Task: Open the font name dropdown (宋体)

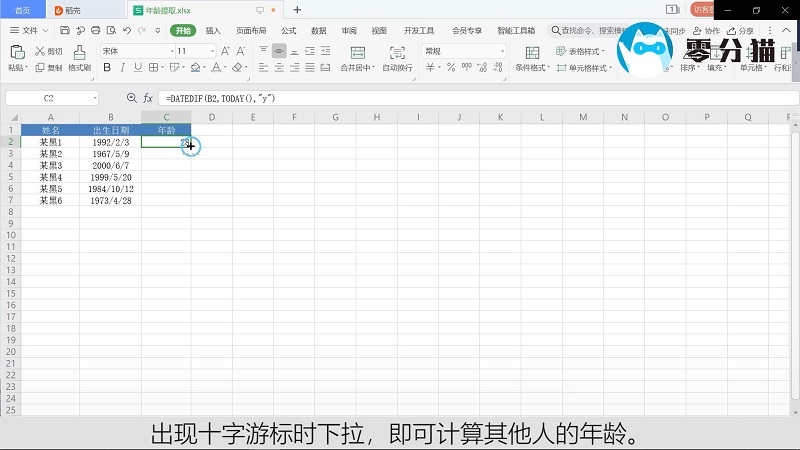Action: tap(172, 51)
